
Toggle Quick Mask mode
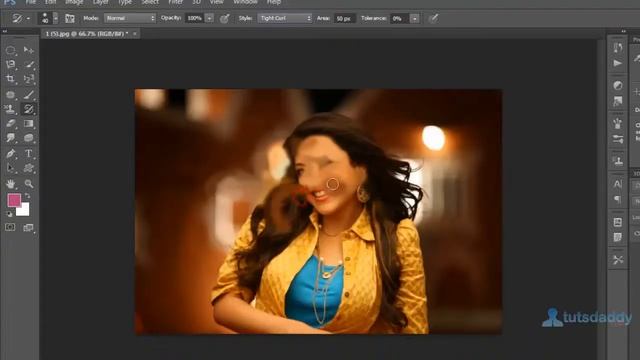[10, 227]
